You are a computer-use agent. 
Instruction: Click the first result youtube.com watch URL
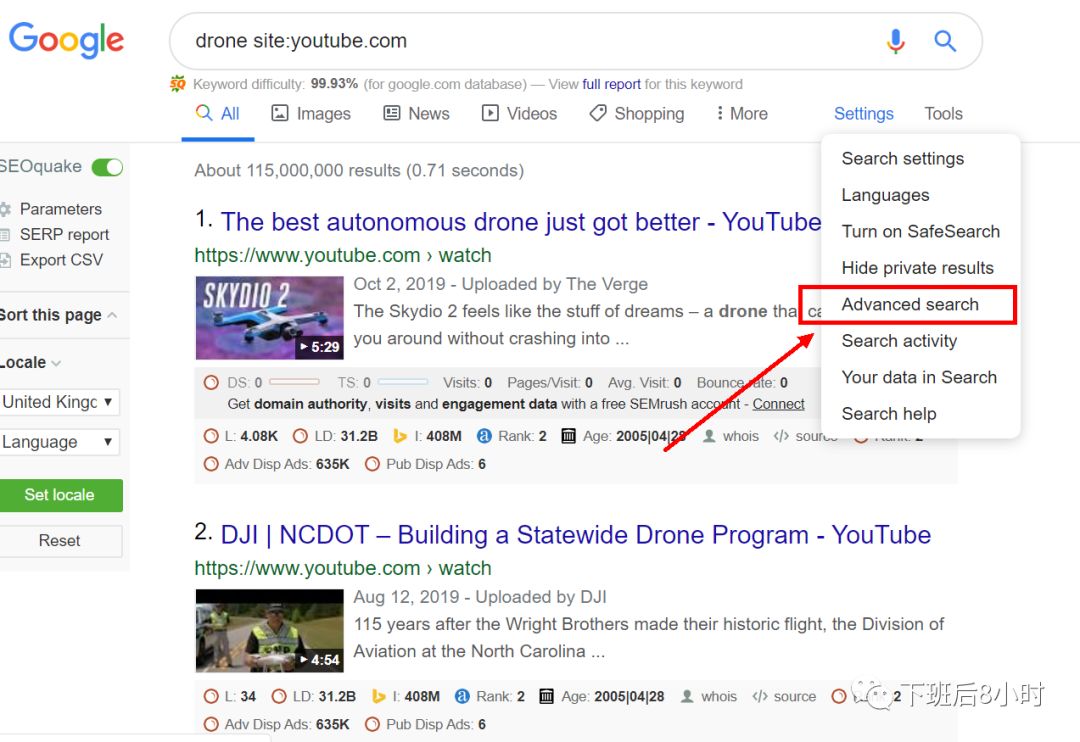(343, 256)
